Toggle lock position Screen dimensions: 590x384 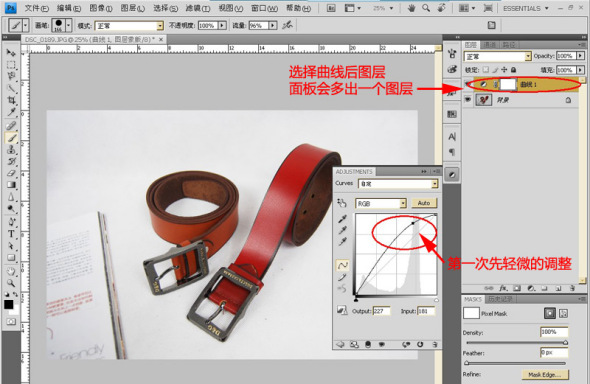(x=504, y=70)
